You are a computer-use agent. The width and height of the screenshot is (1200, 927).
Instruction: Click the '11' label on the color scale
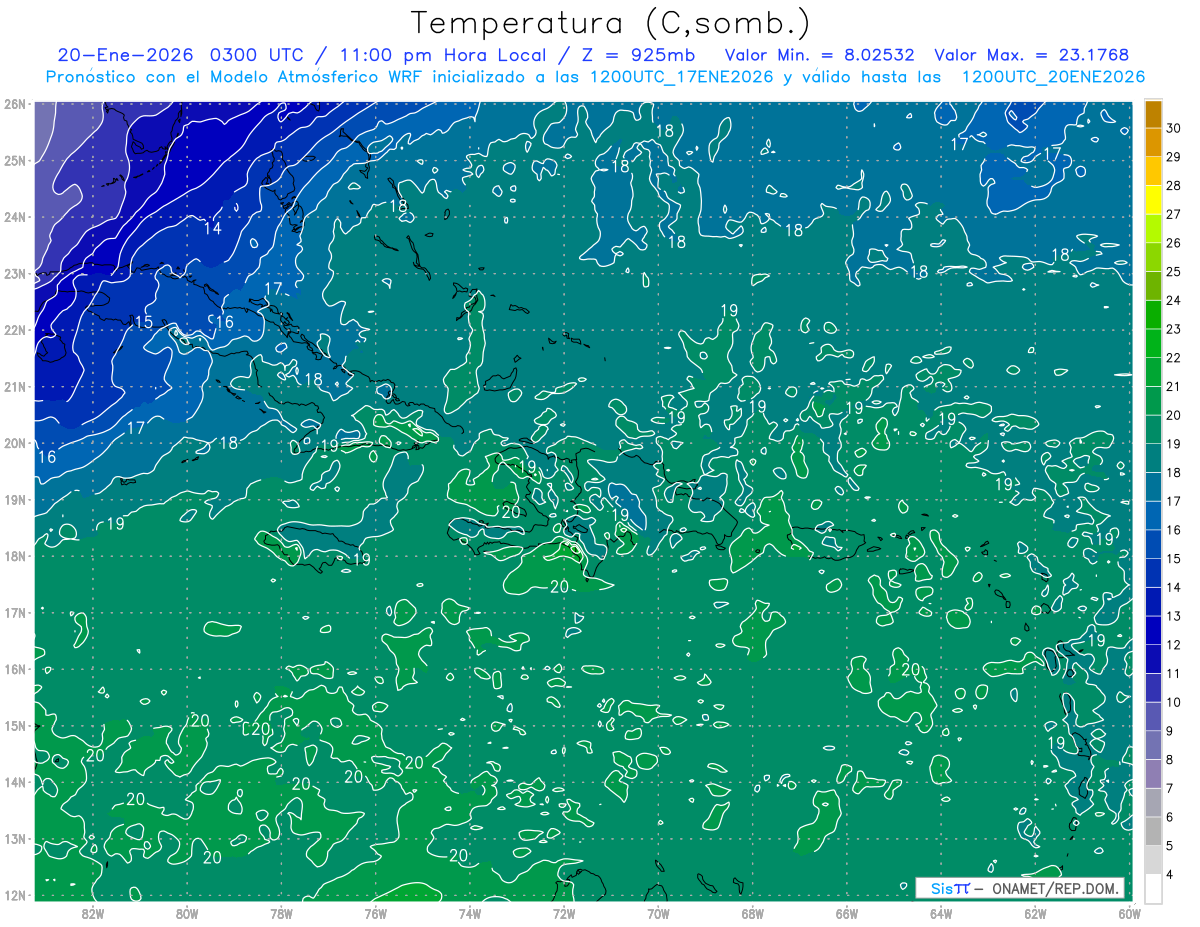[x=1174, y=674]
